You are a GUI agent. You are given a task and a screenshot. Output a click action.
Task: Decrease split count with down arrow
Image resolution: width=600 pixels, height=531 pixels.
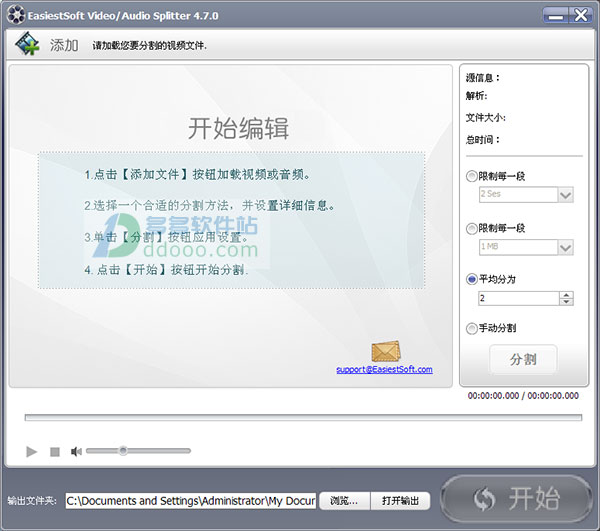click(x=566, y=302)
